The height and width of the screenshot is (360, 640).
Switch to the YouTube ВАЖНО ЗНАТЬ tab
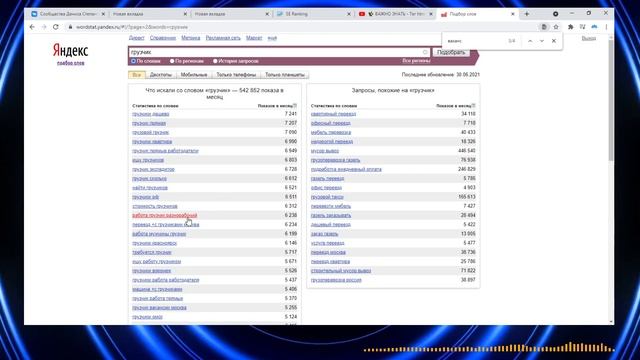[395, 14]
